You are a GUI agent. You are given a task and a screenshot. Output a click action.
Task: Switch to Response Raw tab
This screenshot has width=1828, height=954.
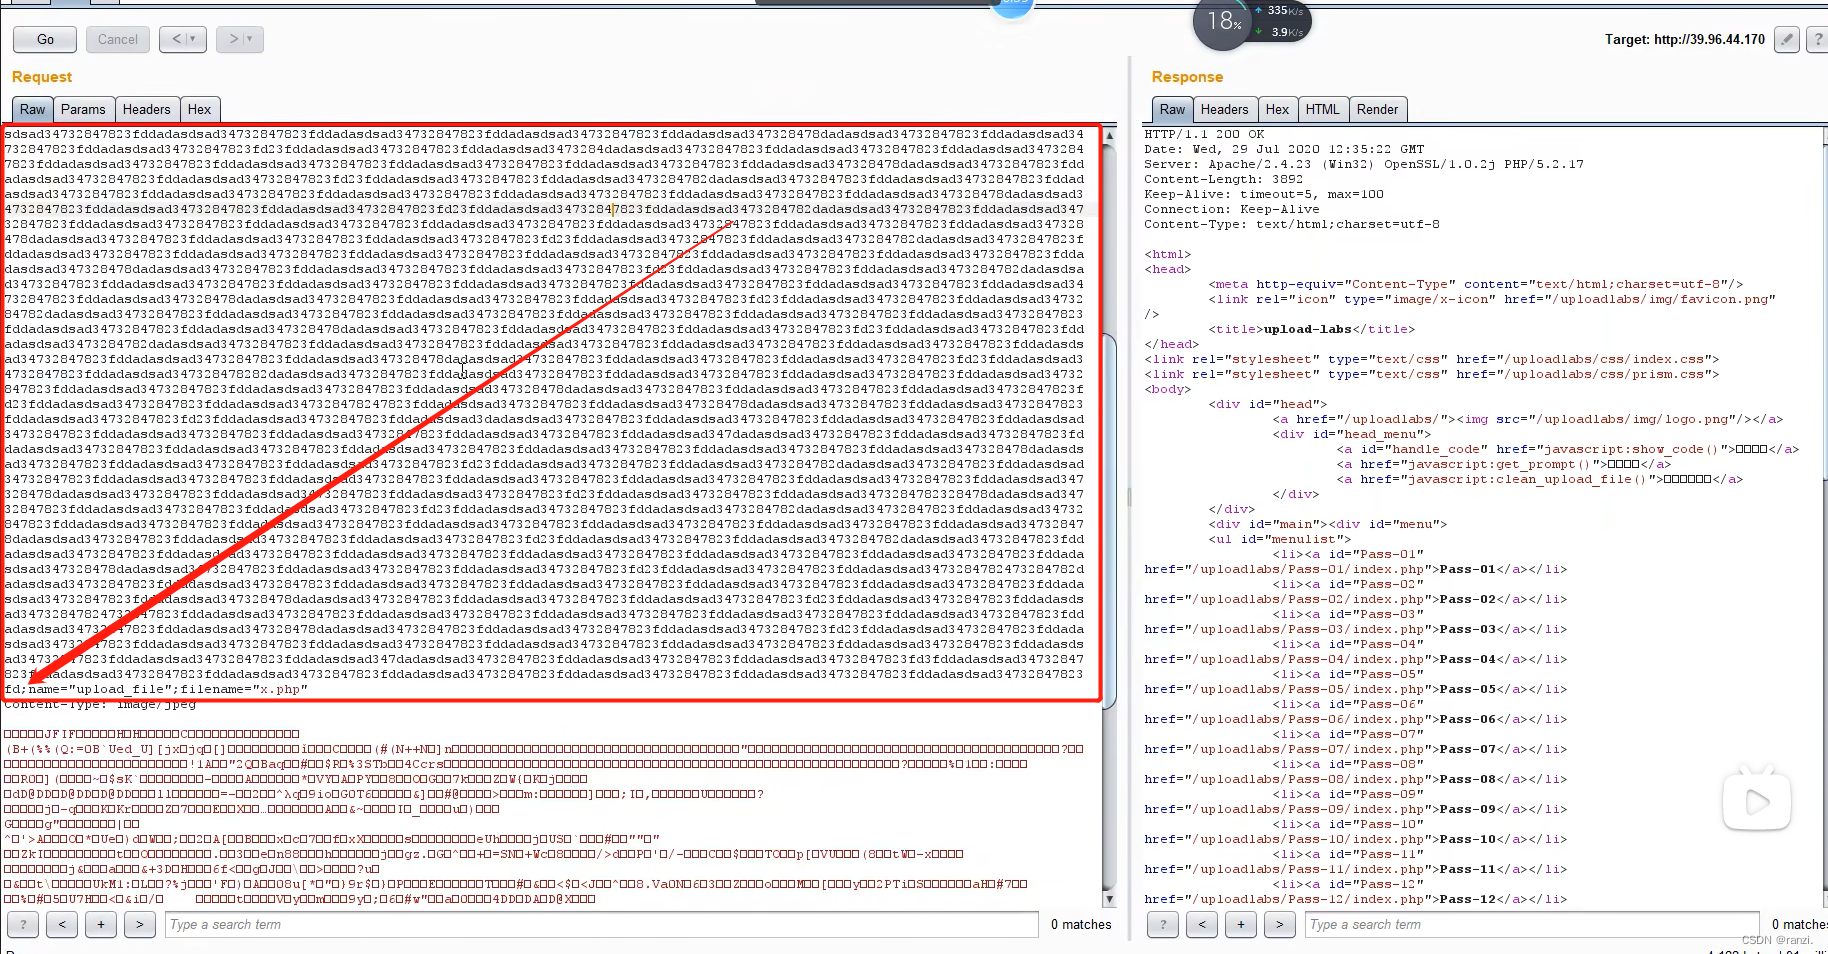1172,109
